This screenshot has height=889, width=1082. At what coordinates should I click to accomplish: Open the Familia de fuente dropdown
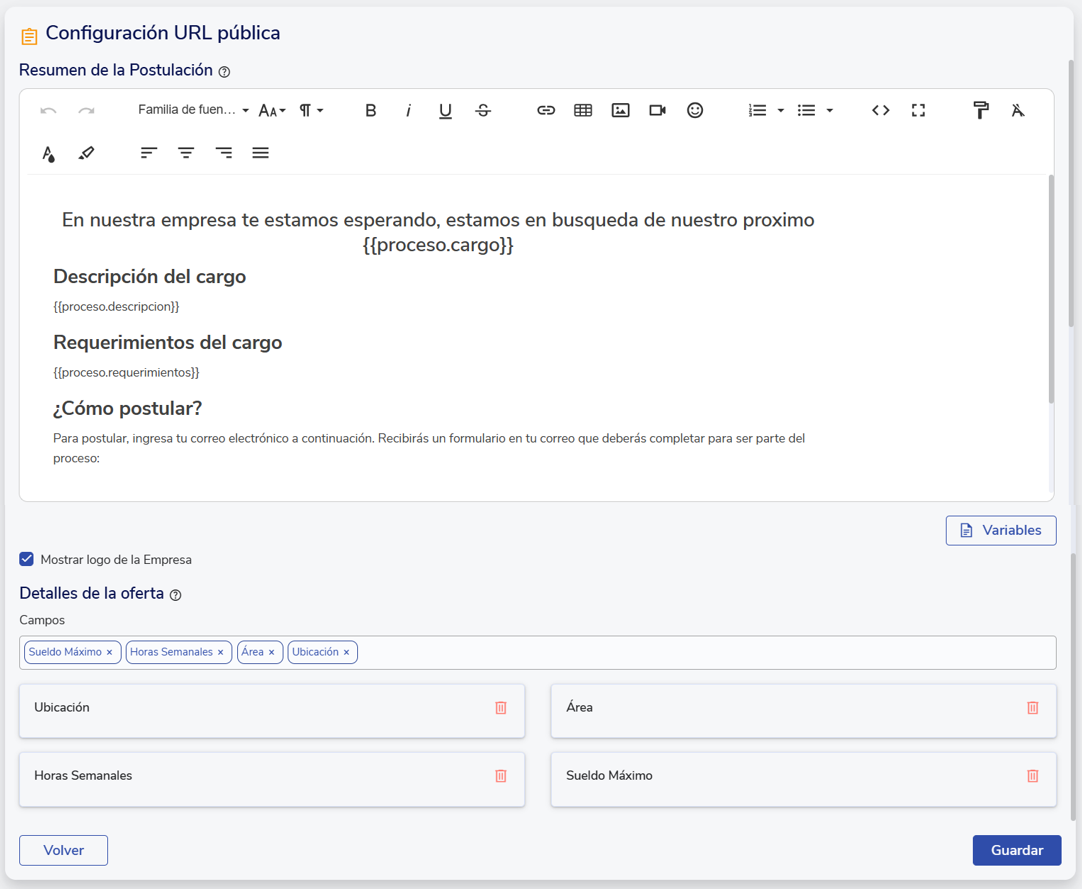[x=193, y=110]
